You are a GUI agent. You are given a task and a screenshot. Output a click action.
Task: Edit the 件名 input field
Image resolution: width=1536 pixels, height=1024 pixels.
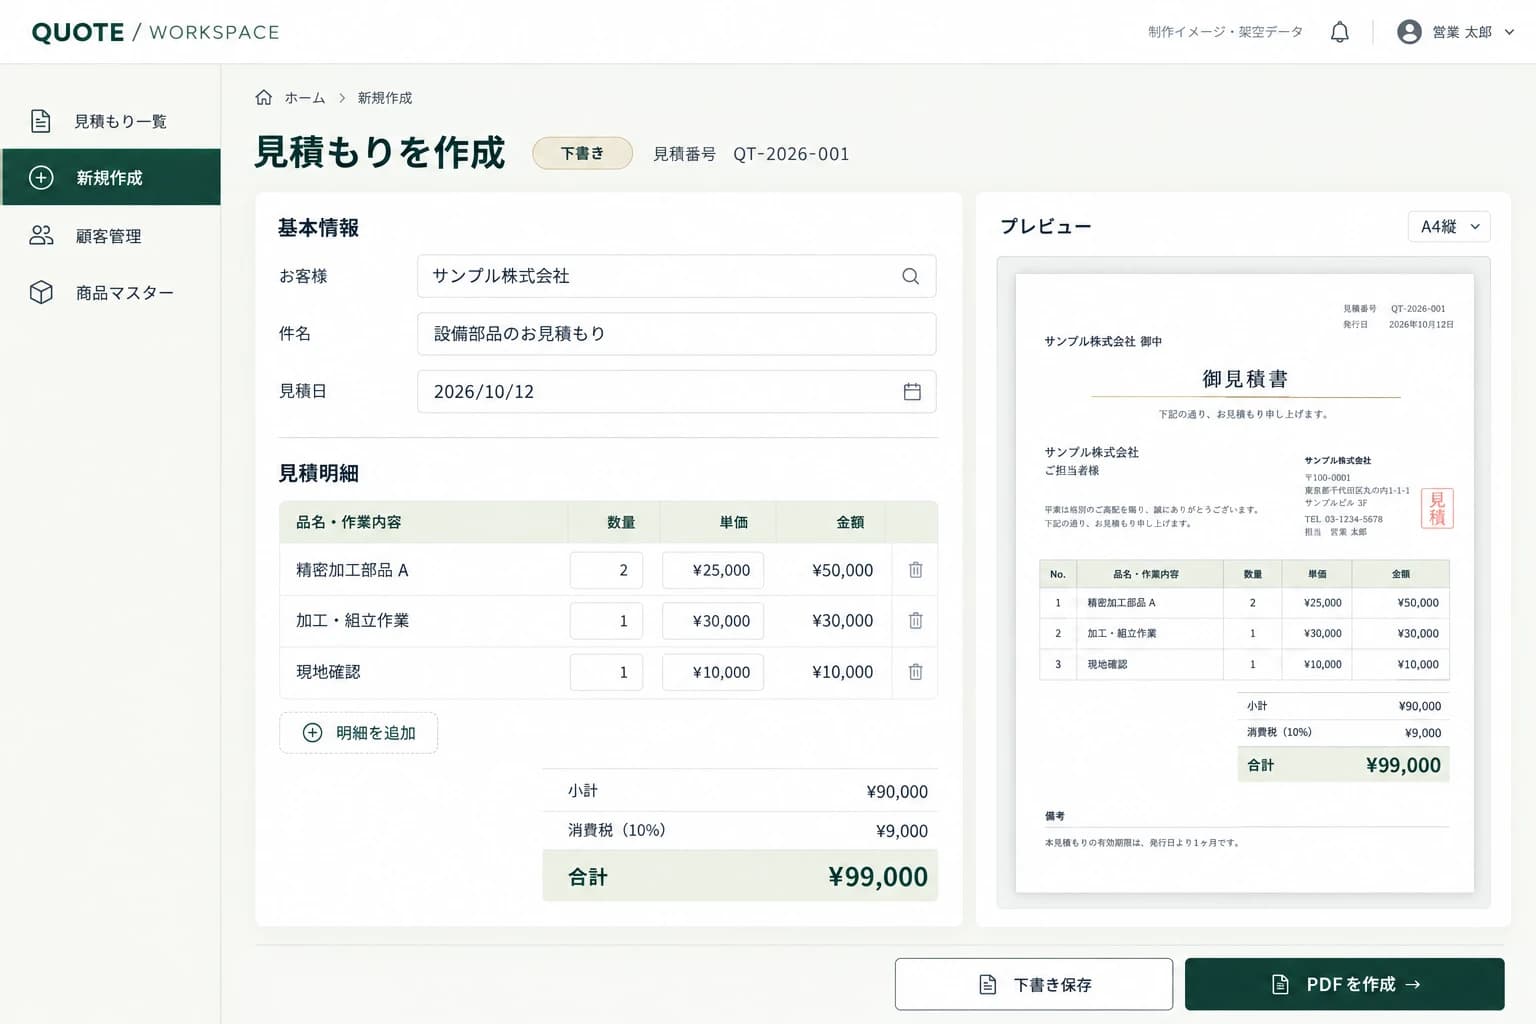(677, 334)
